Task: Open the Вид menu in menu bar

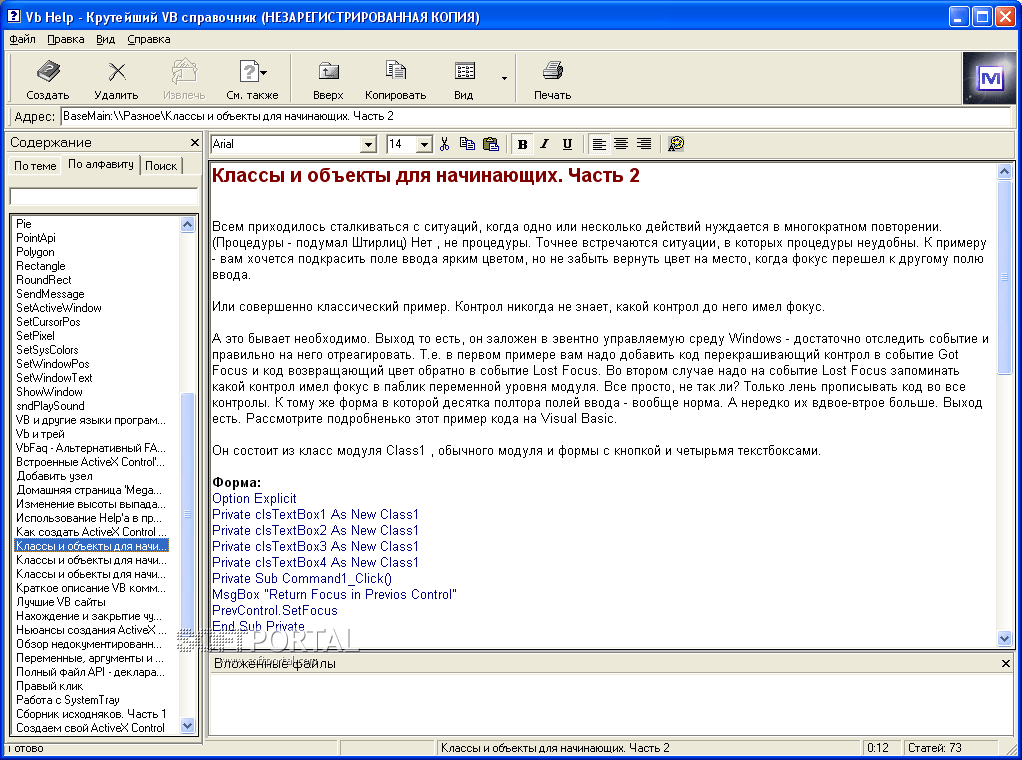Action: (106, 39)
